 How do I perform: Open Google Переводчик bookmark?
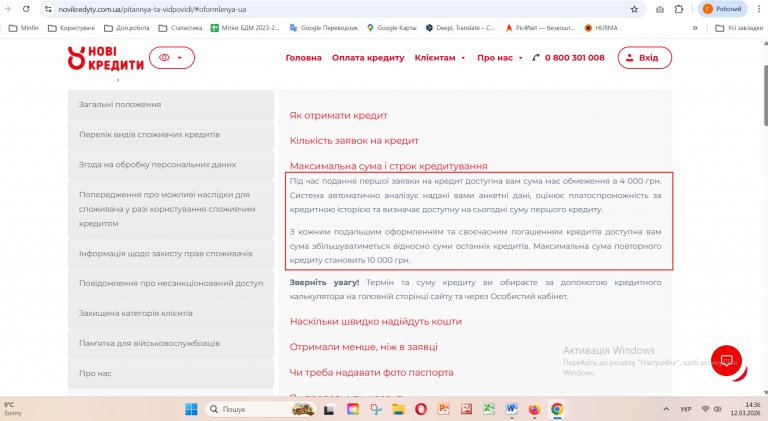(324, 28)
